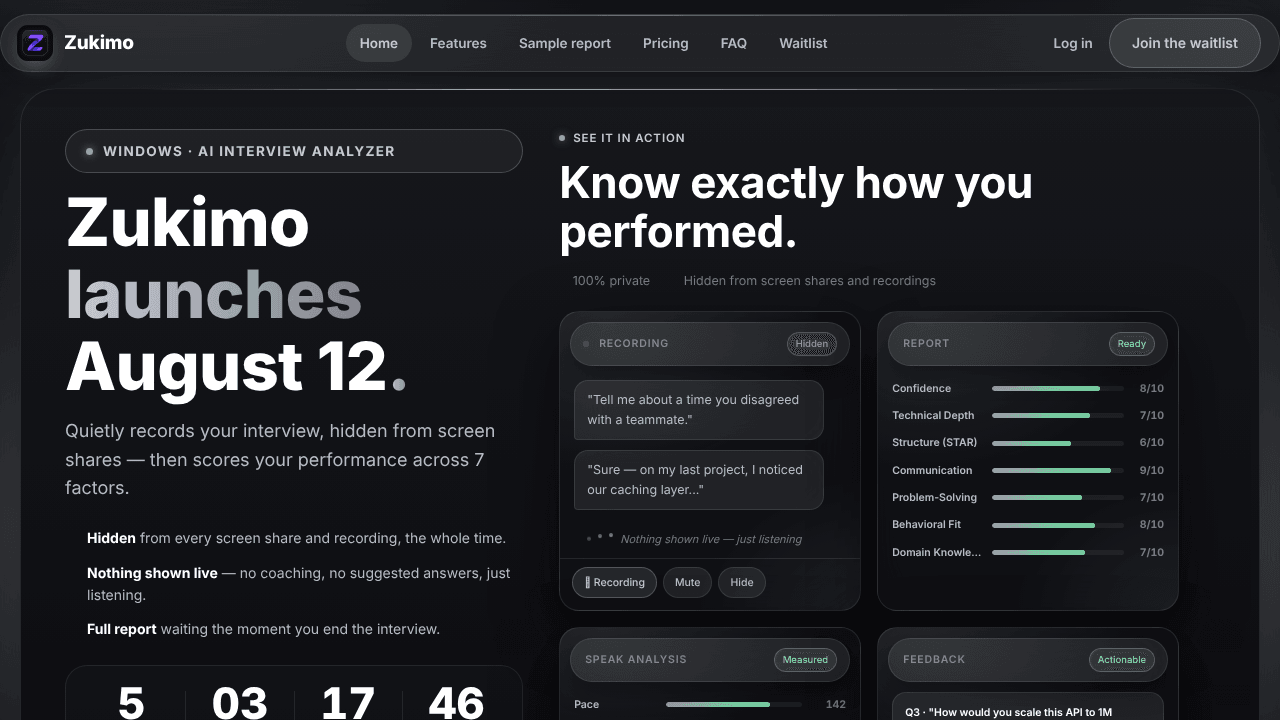Click the Communication score bar

coord(1057,470)
